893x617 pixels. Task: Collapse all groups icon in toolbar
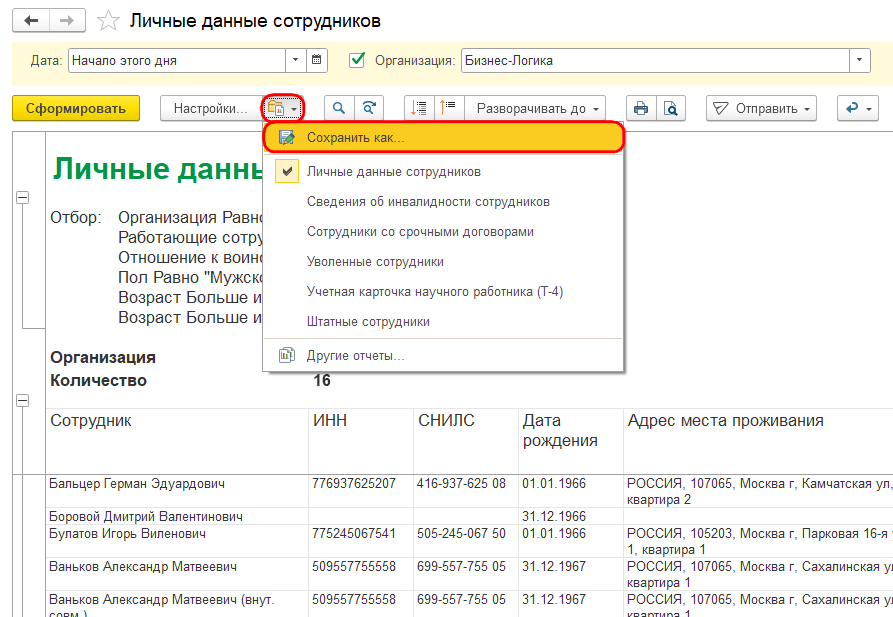[449, 108]
